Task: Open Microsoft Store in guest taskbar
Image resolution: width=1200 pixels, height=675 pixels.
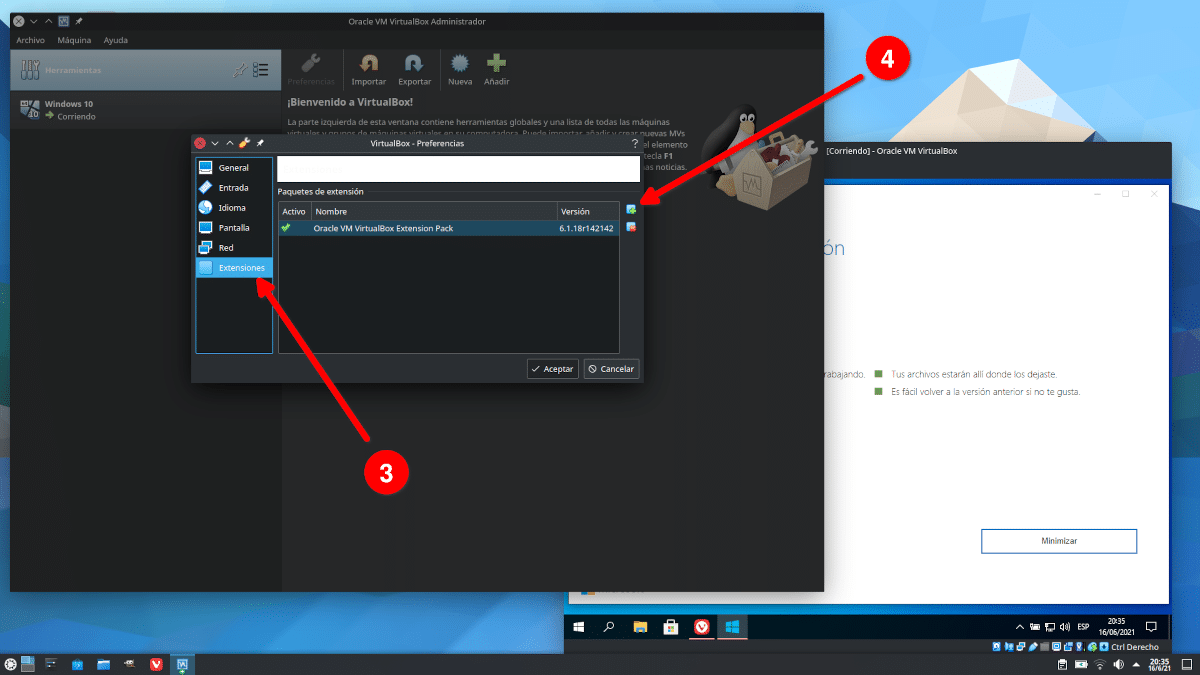Action: [x=671, y=627]
